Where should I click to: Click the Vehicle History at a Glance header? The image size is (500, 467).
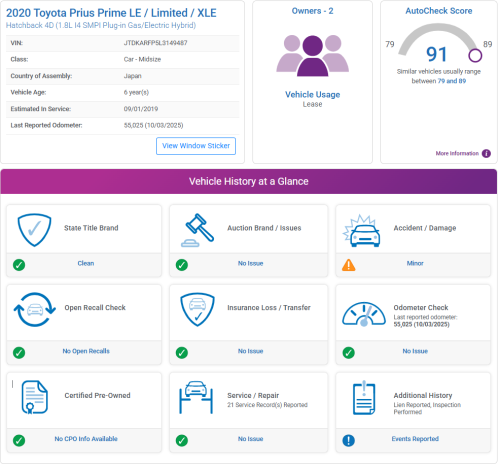[x=249, y=181]
